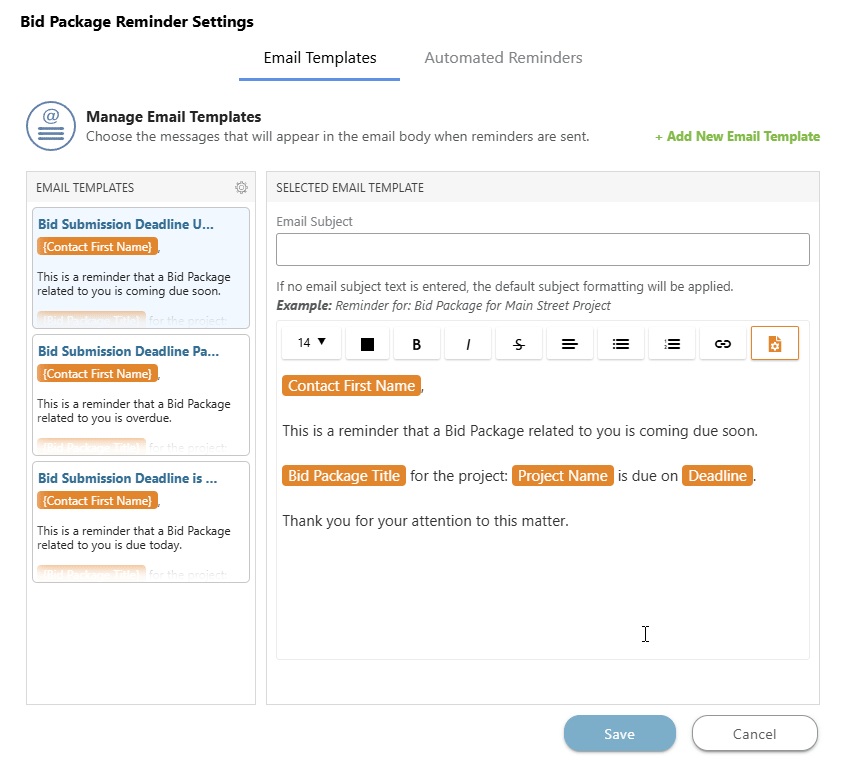
Task: Focus the Email Subject input field
Action: [x=543, y=249]
